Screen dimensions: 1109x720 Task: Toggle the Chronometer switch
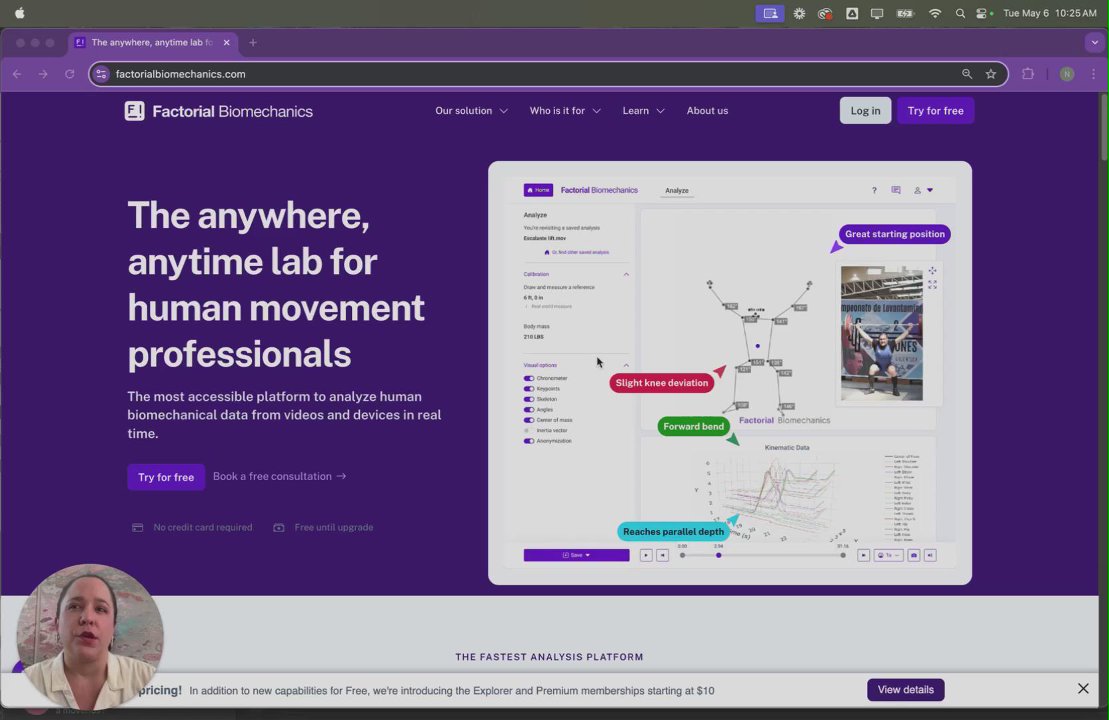click(529, 378)
